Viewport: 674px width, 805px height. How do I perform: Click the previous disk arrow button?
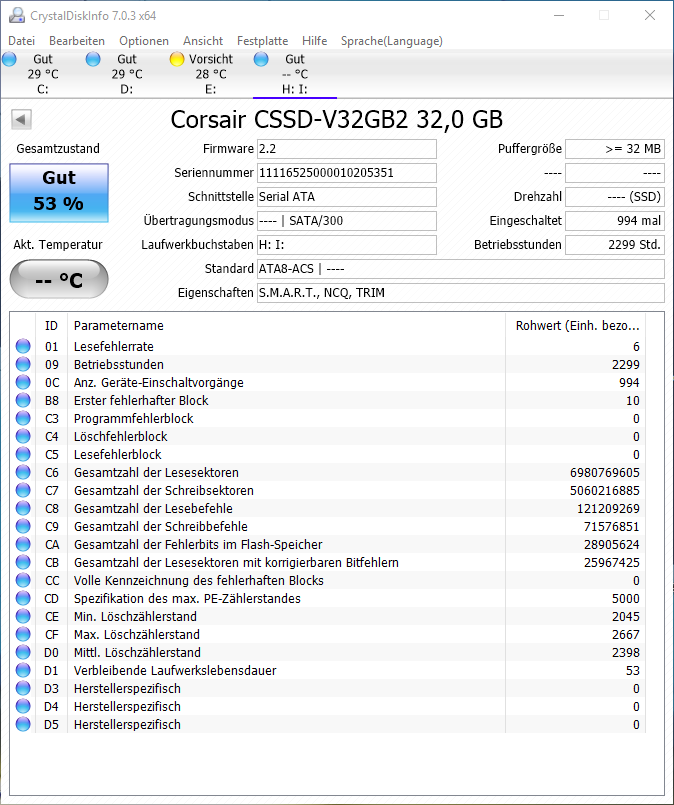tap(21, 120)
